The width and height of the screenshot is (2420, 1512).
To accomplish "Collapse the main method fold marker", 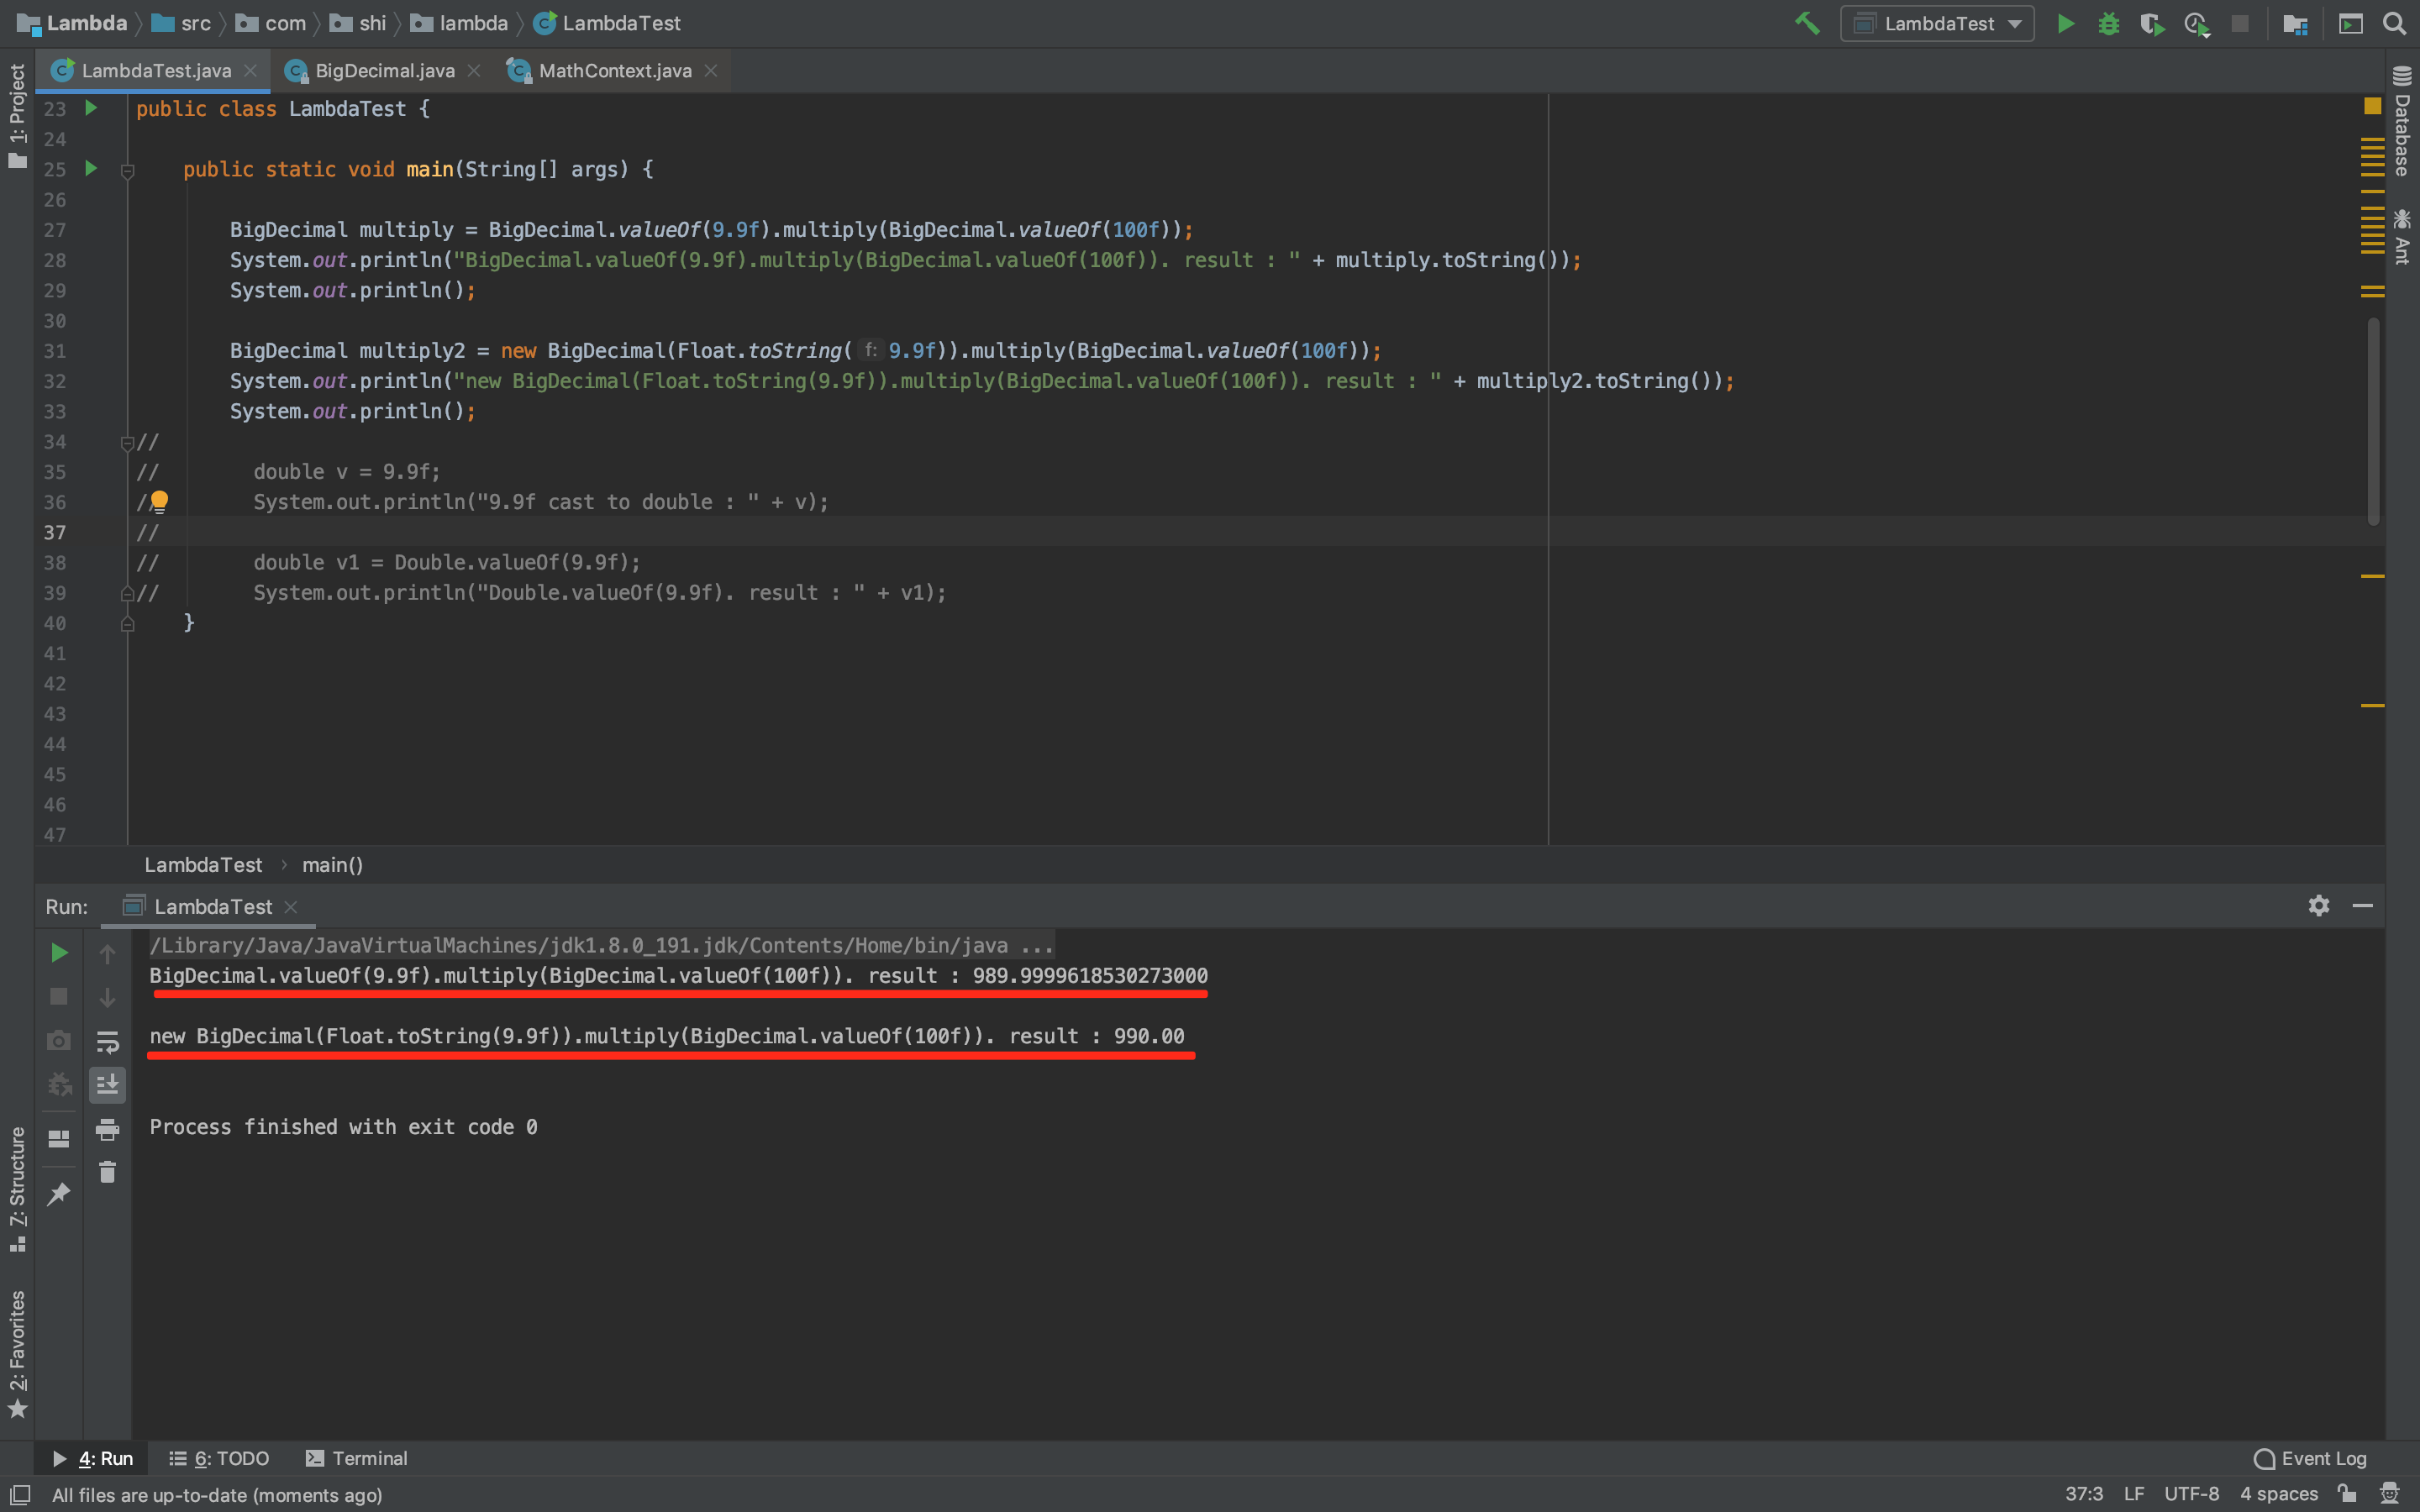I will click(128, 171).
